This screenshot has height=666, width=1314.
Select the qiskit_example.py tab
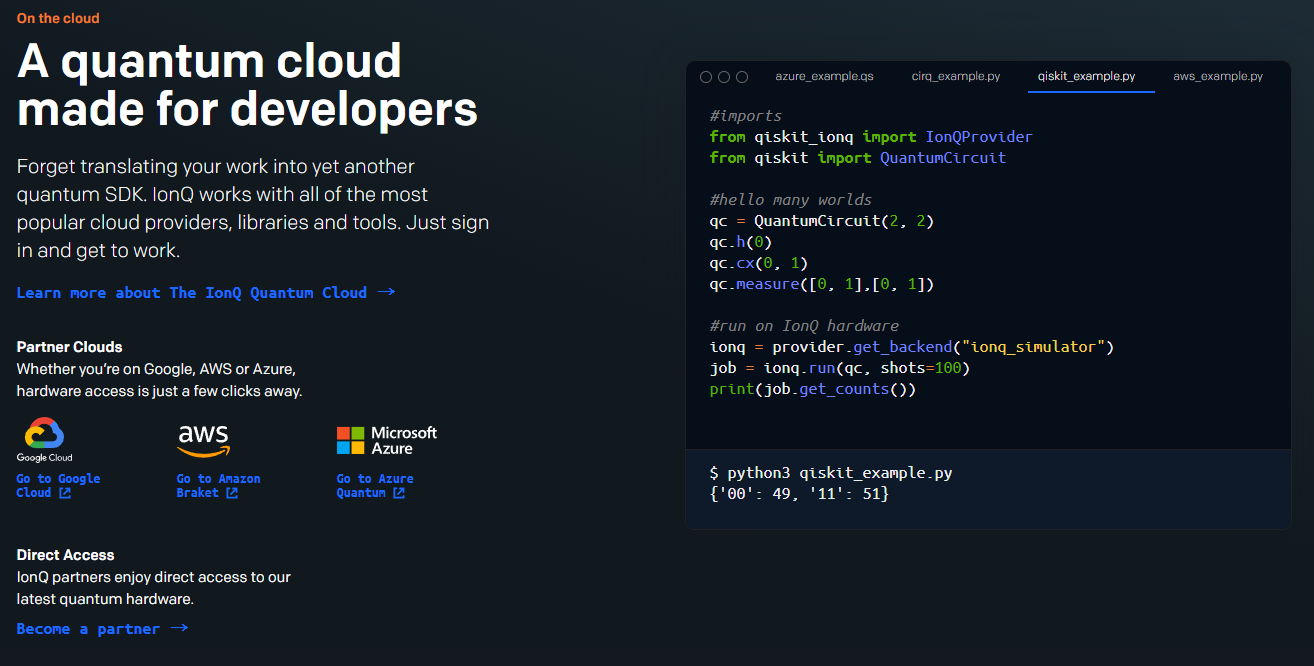point(1086,76)
